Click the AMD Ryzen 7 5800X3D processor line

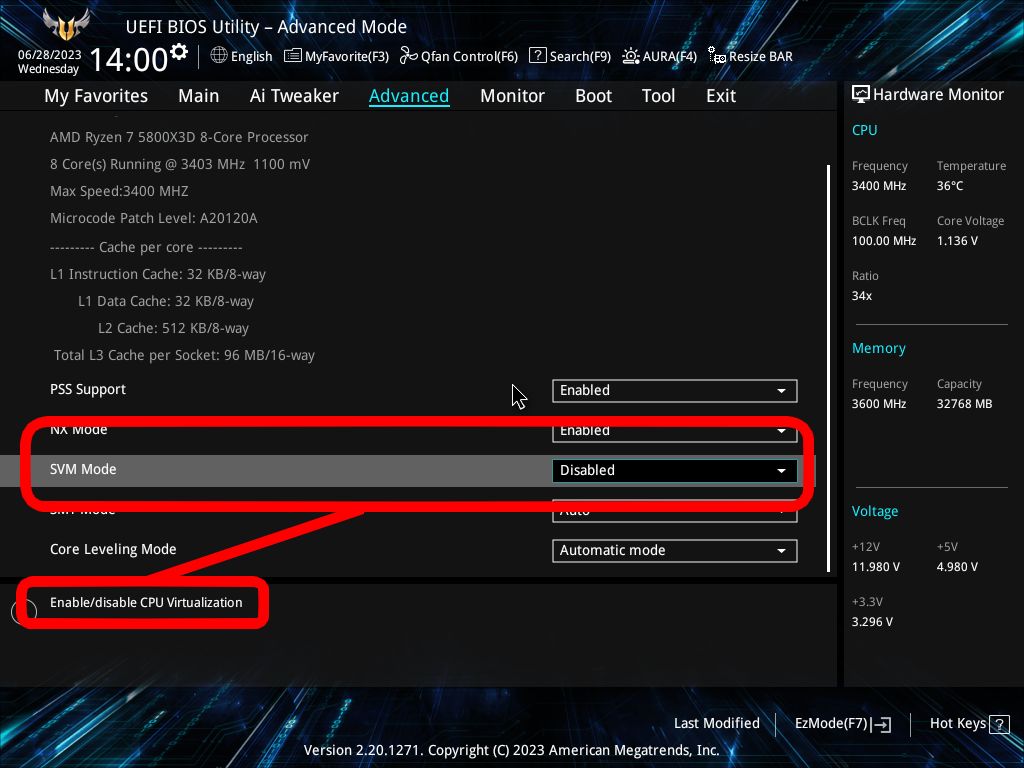click(179, 138)
